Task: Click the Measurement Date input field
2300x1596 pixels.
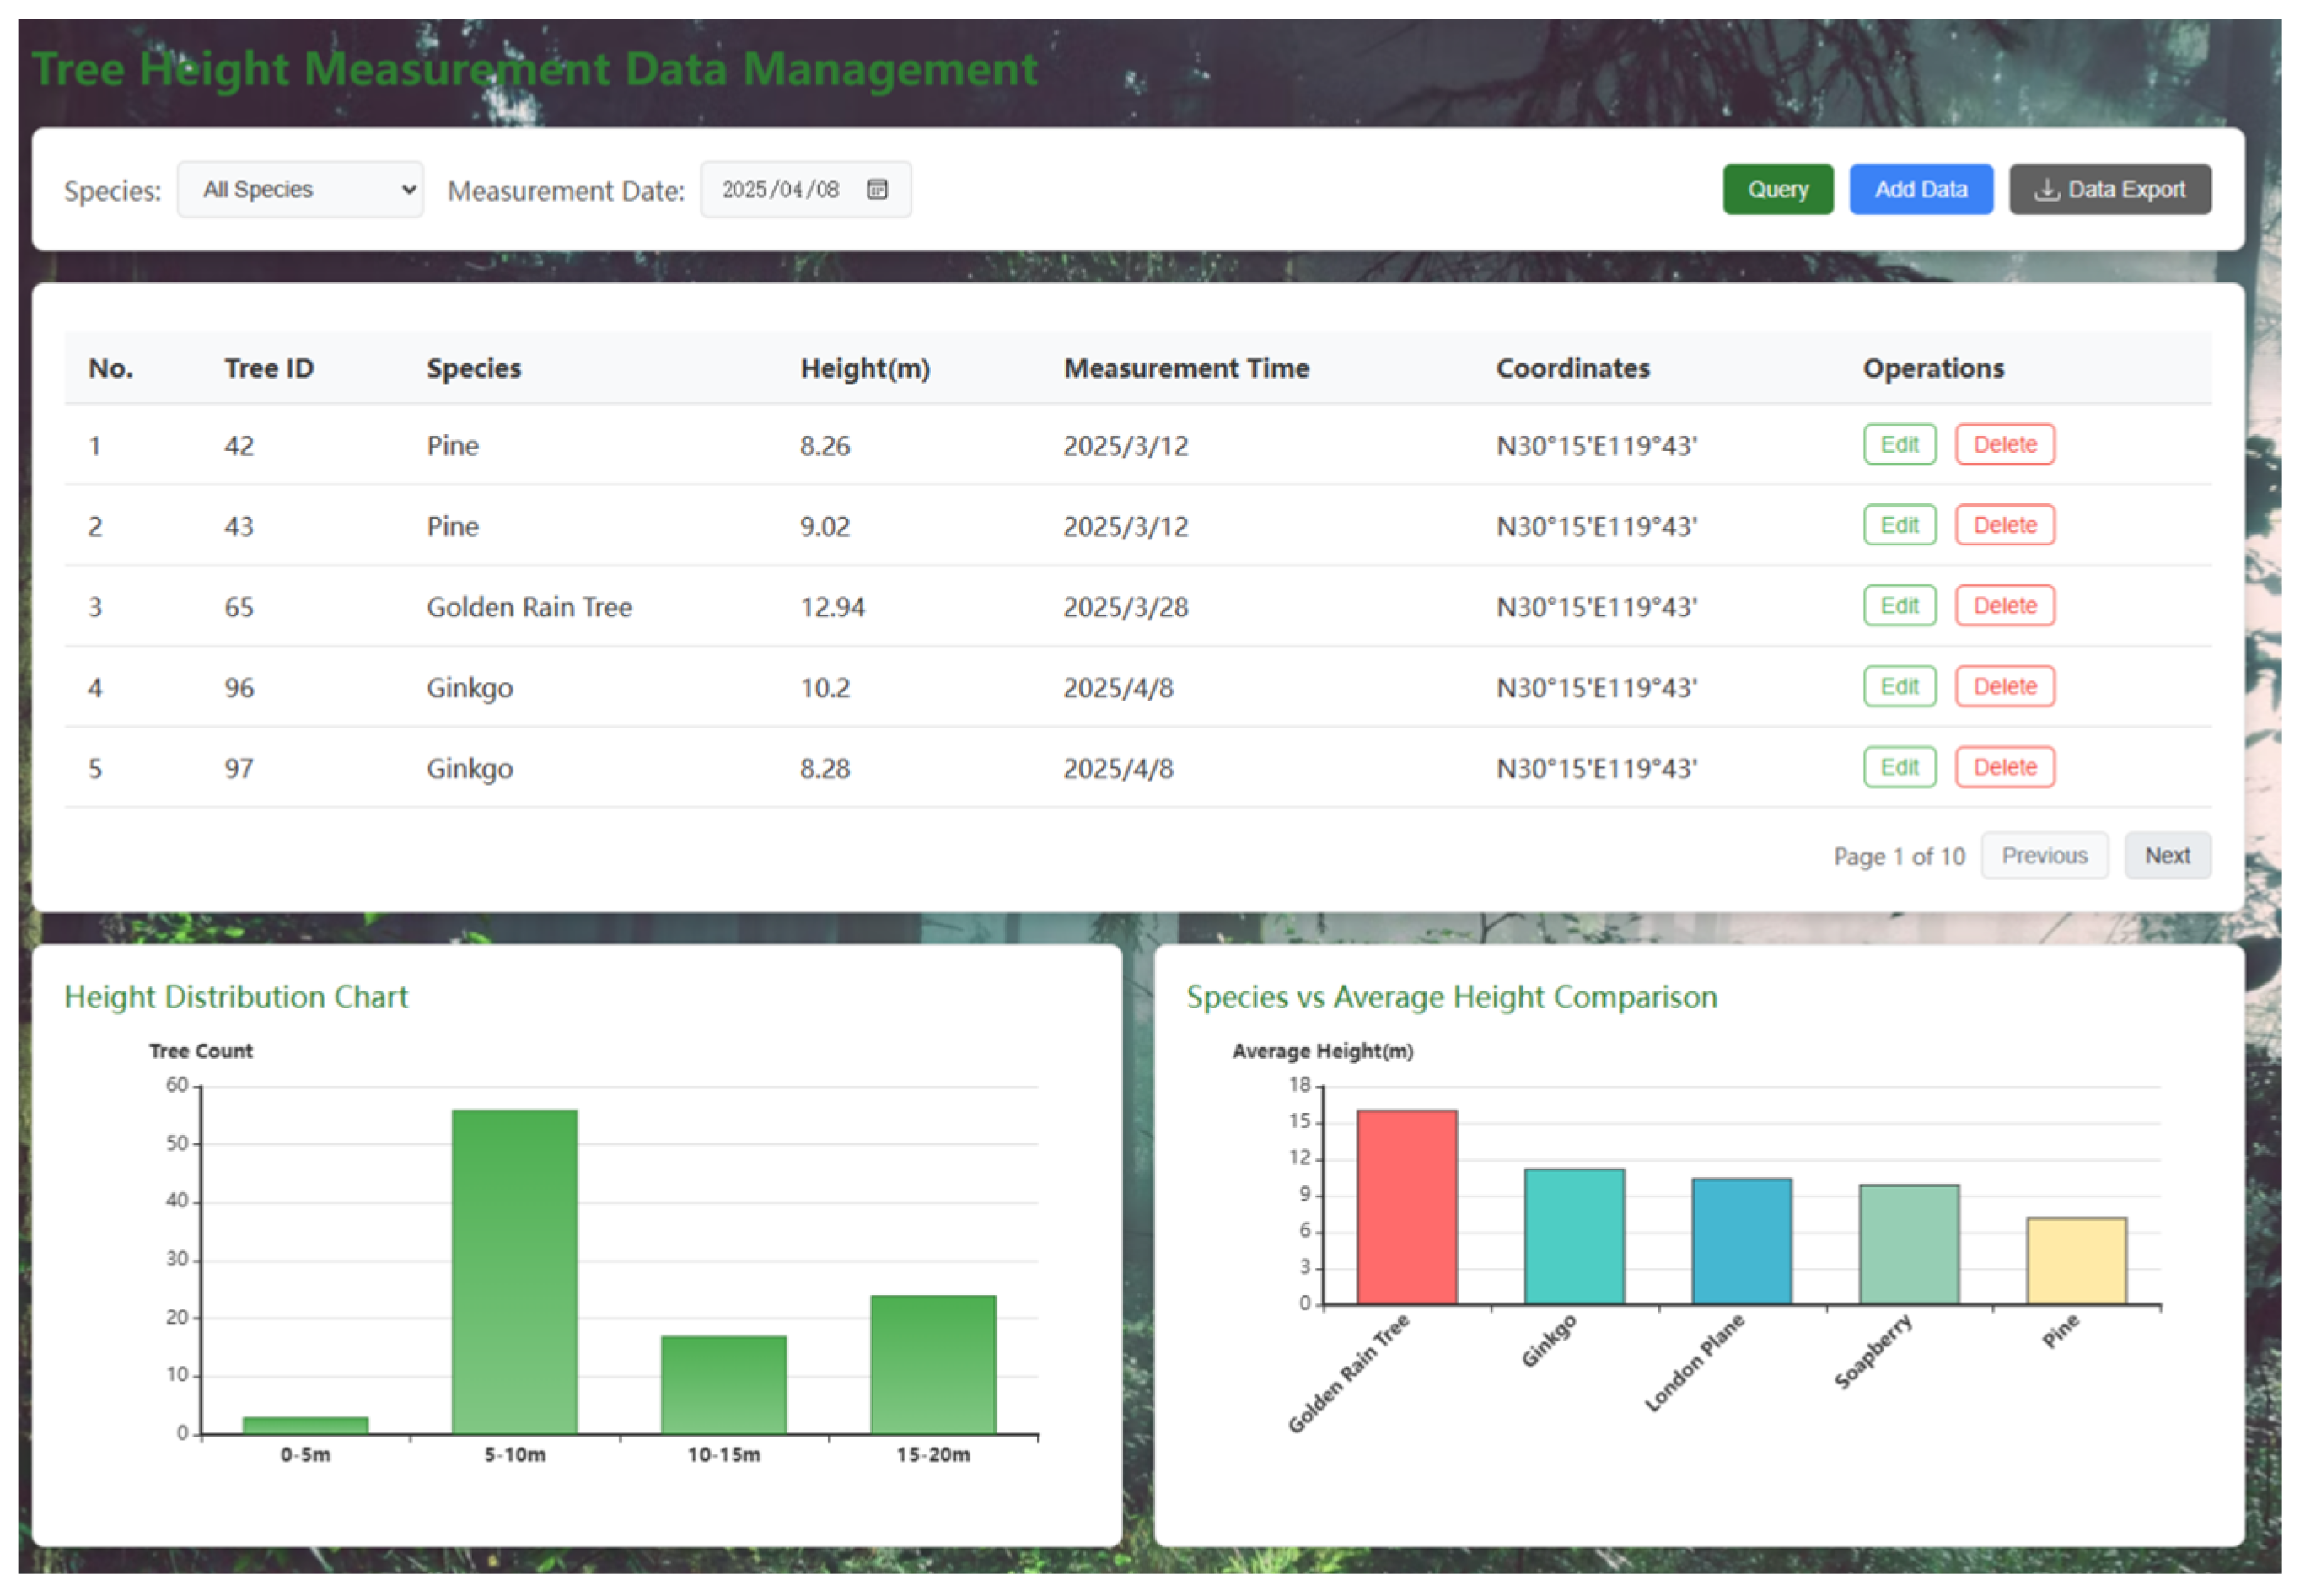Action: [x=805, y=189]
